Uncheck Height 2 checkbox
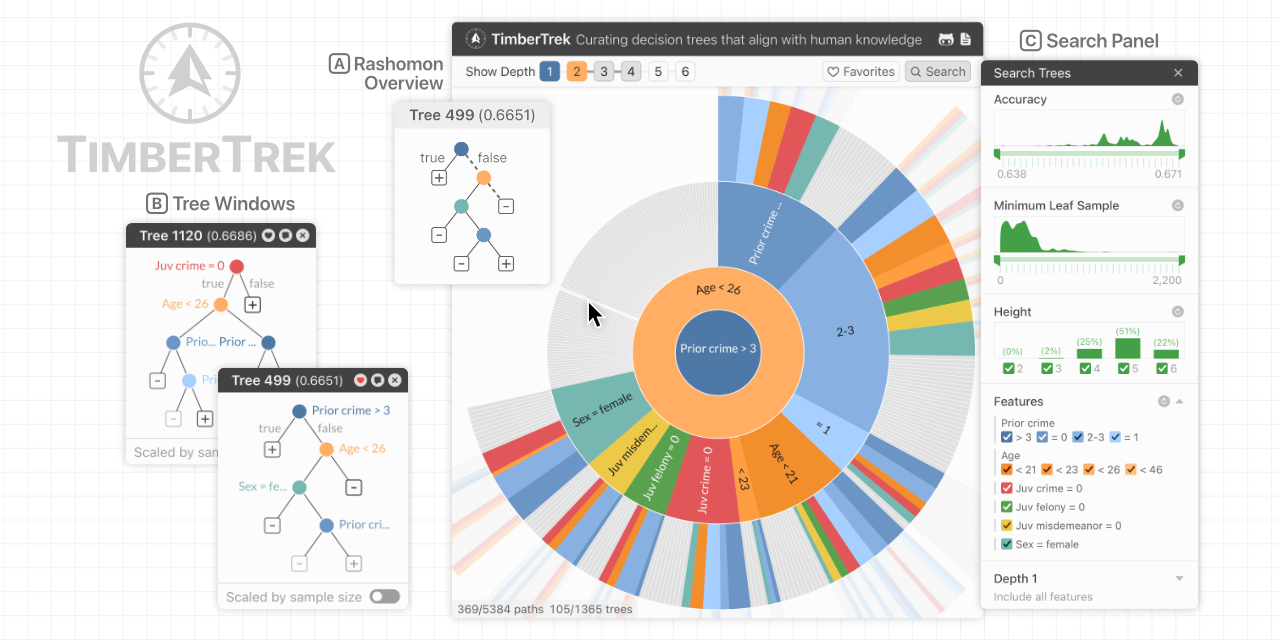 [x=1008, y=369]
